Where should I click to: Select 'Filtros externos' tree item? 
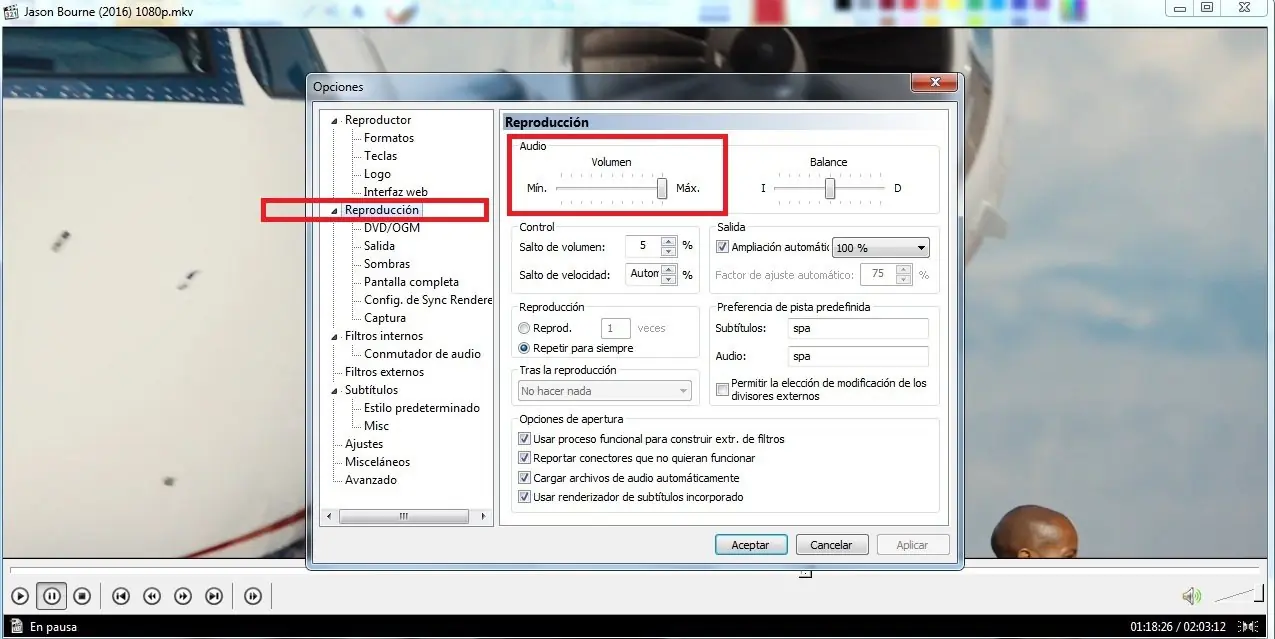point(384,372)
